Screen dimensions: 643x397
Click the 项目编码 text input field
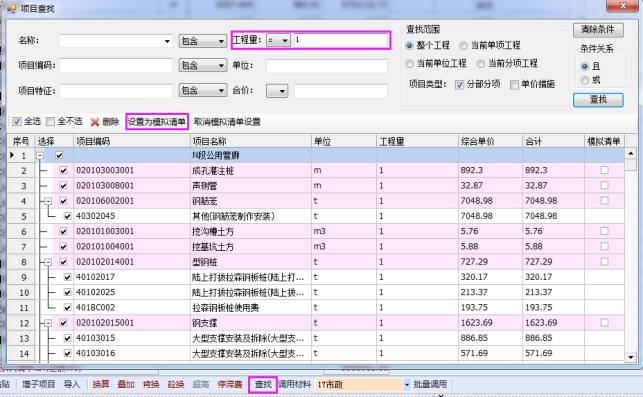pos(116,66)
